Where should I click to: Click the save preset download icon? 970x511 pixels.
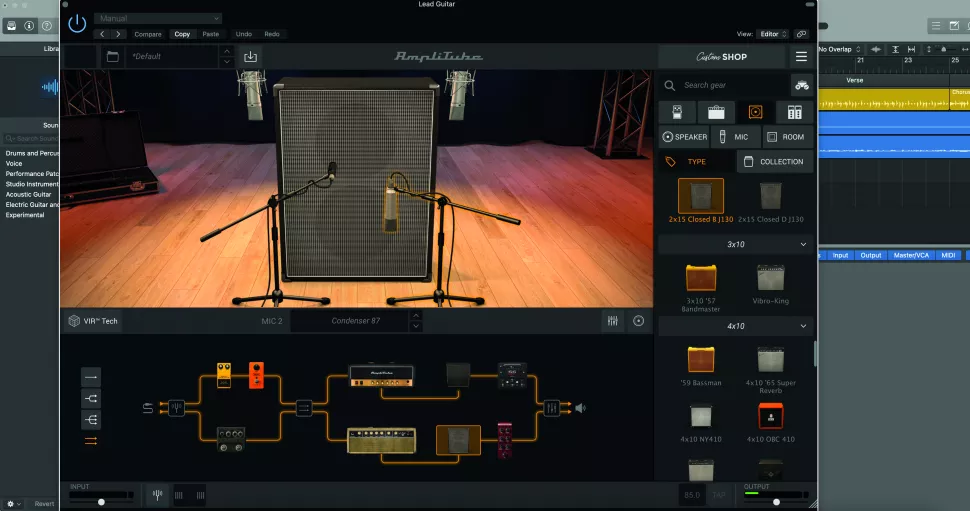250,57
